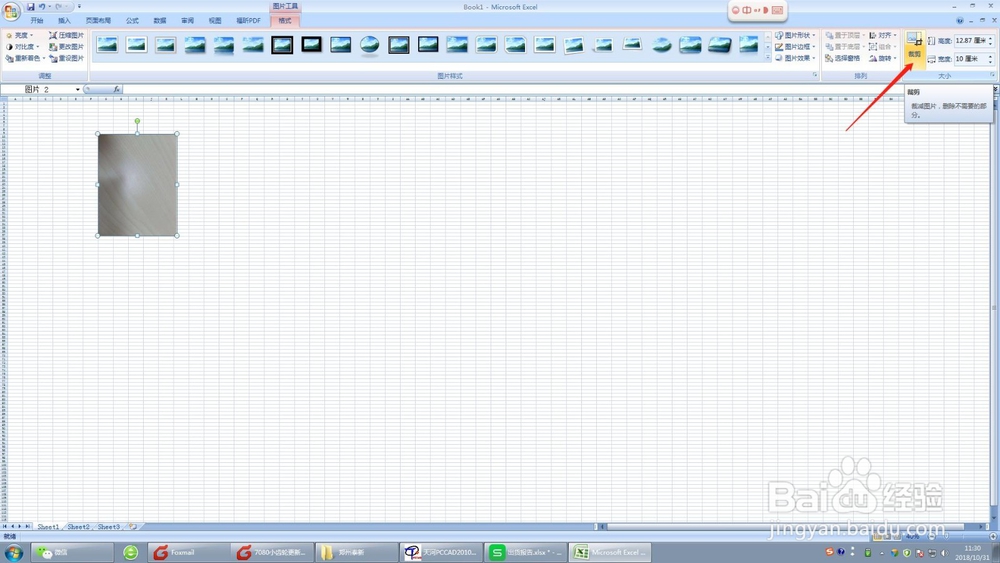Expand the Recolor (重新着色) dropdown
The height and width of the screenshot is (563, 1000).
(25, 58)
